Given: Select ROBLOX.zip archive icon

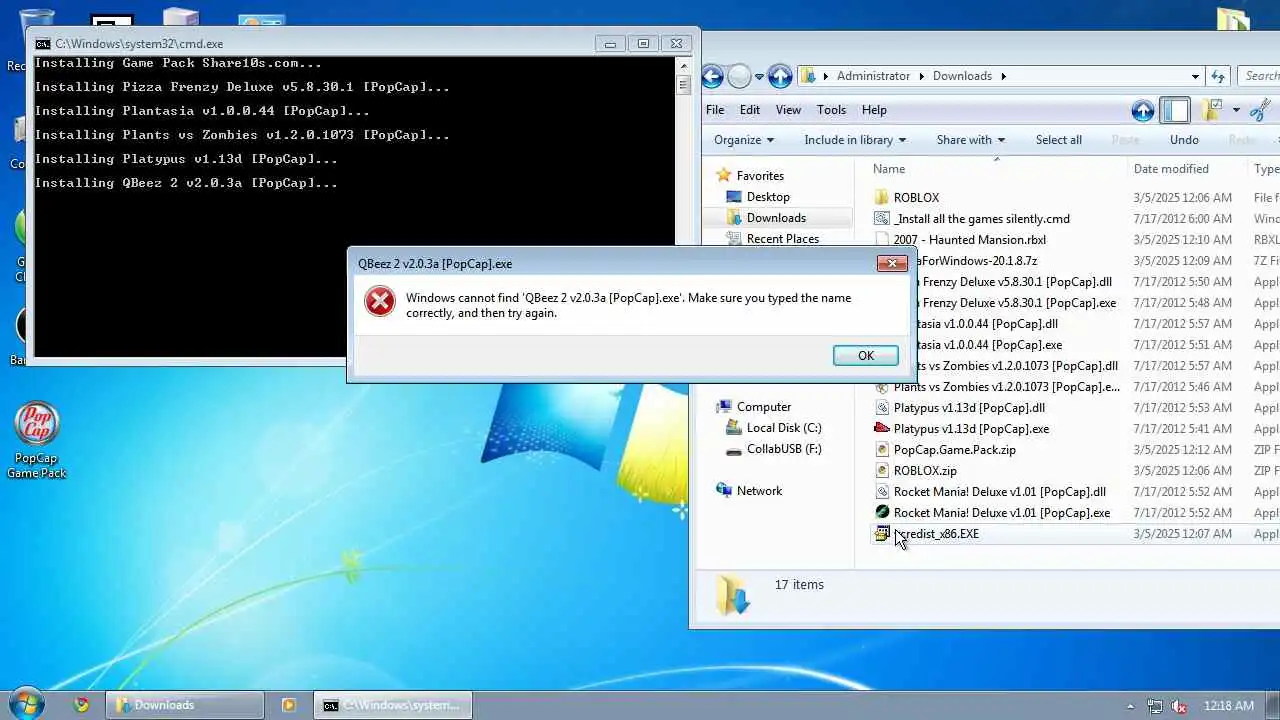Looking at the screenshot, I should tap(882, 471).
